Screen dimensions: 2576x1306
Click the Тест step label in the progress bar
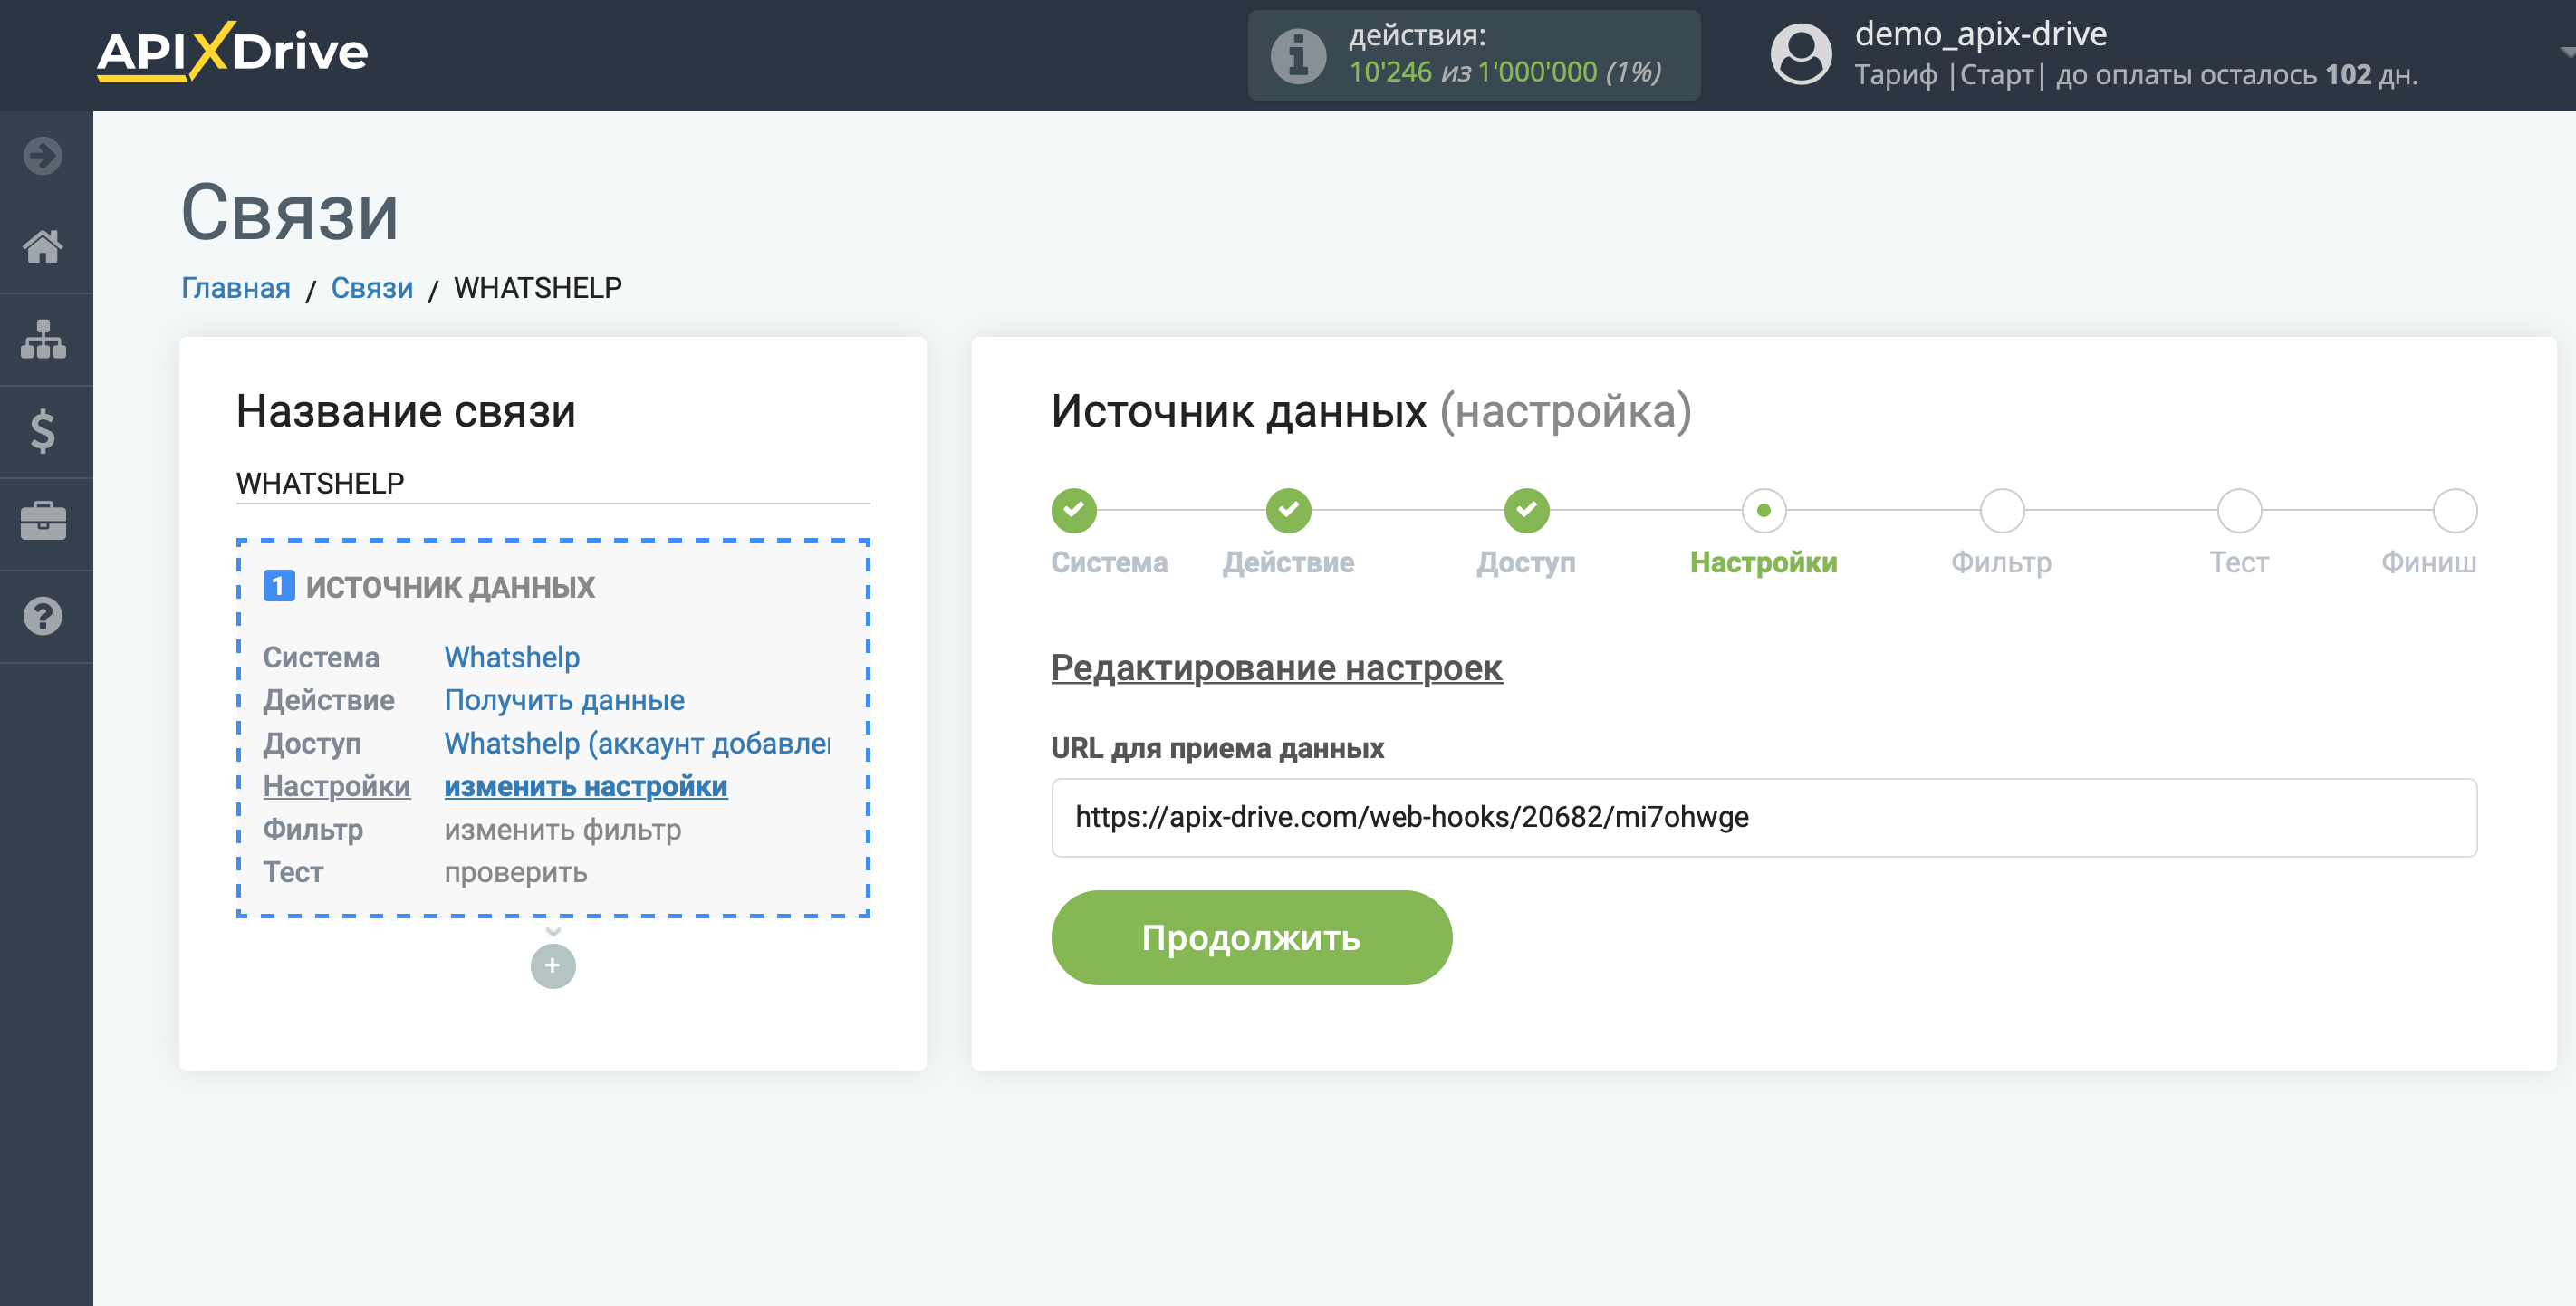click(2239, 562)
